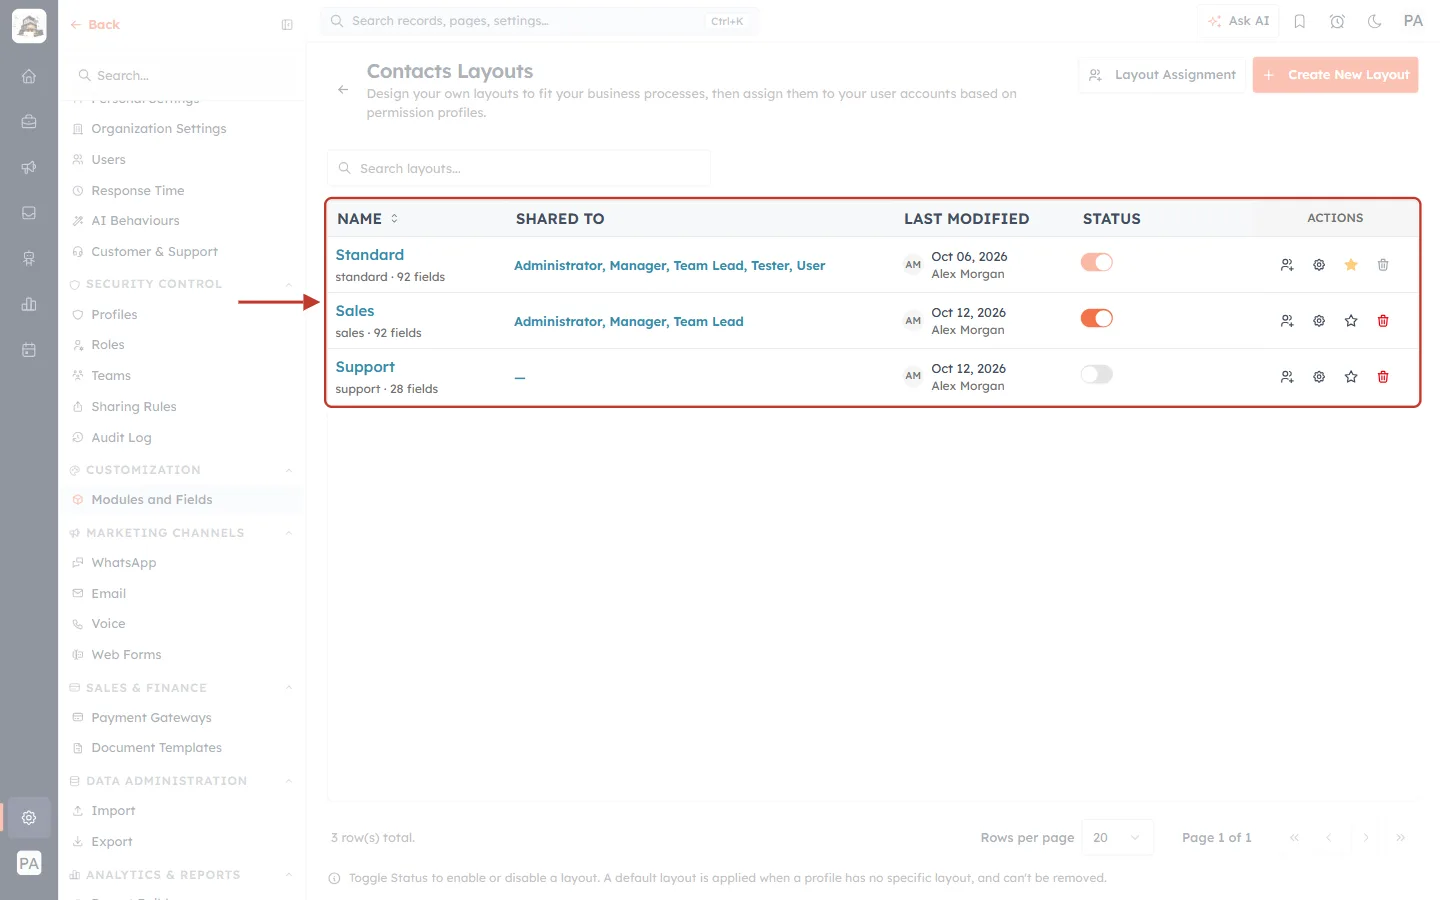Open settings gear for Standard layout
The width and height of the screenshot is (1440, 900).
coord(1319,265)
